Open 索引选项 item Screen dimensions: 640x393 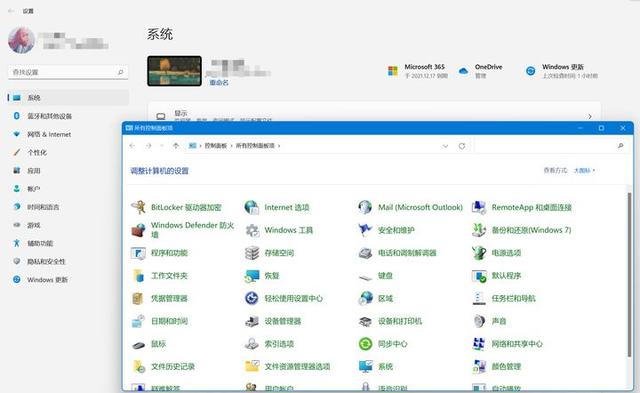[x=269, y=344]
